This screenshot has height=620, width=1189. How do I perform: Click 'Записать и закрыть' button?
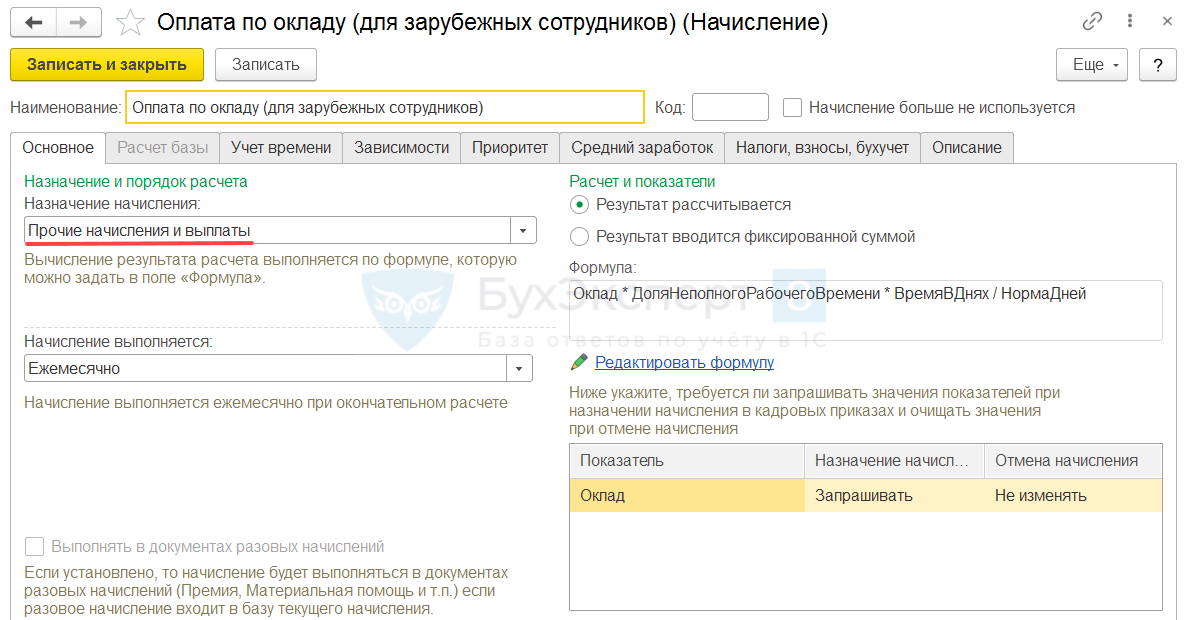tap(107, 65)
